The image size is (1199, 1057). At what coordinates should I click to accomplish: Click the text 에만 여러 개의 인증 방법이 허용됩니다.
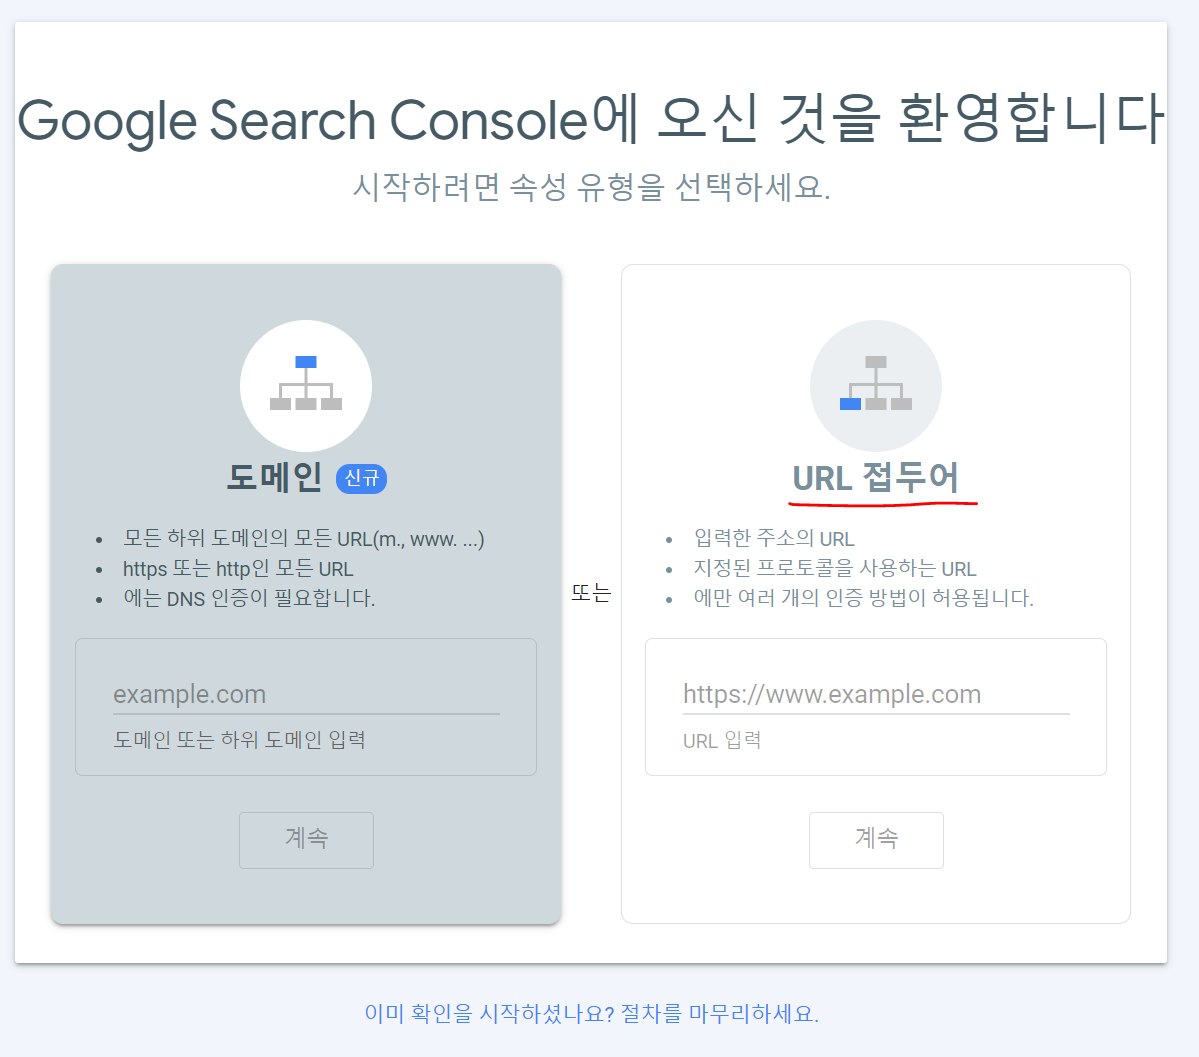(x=863, y=597)
